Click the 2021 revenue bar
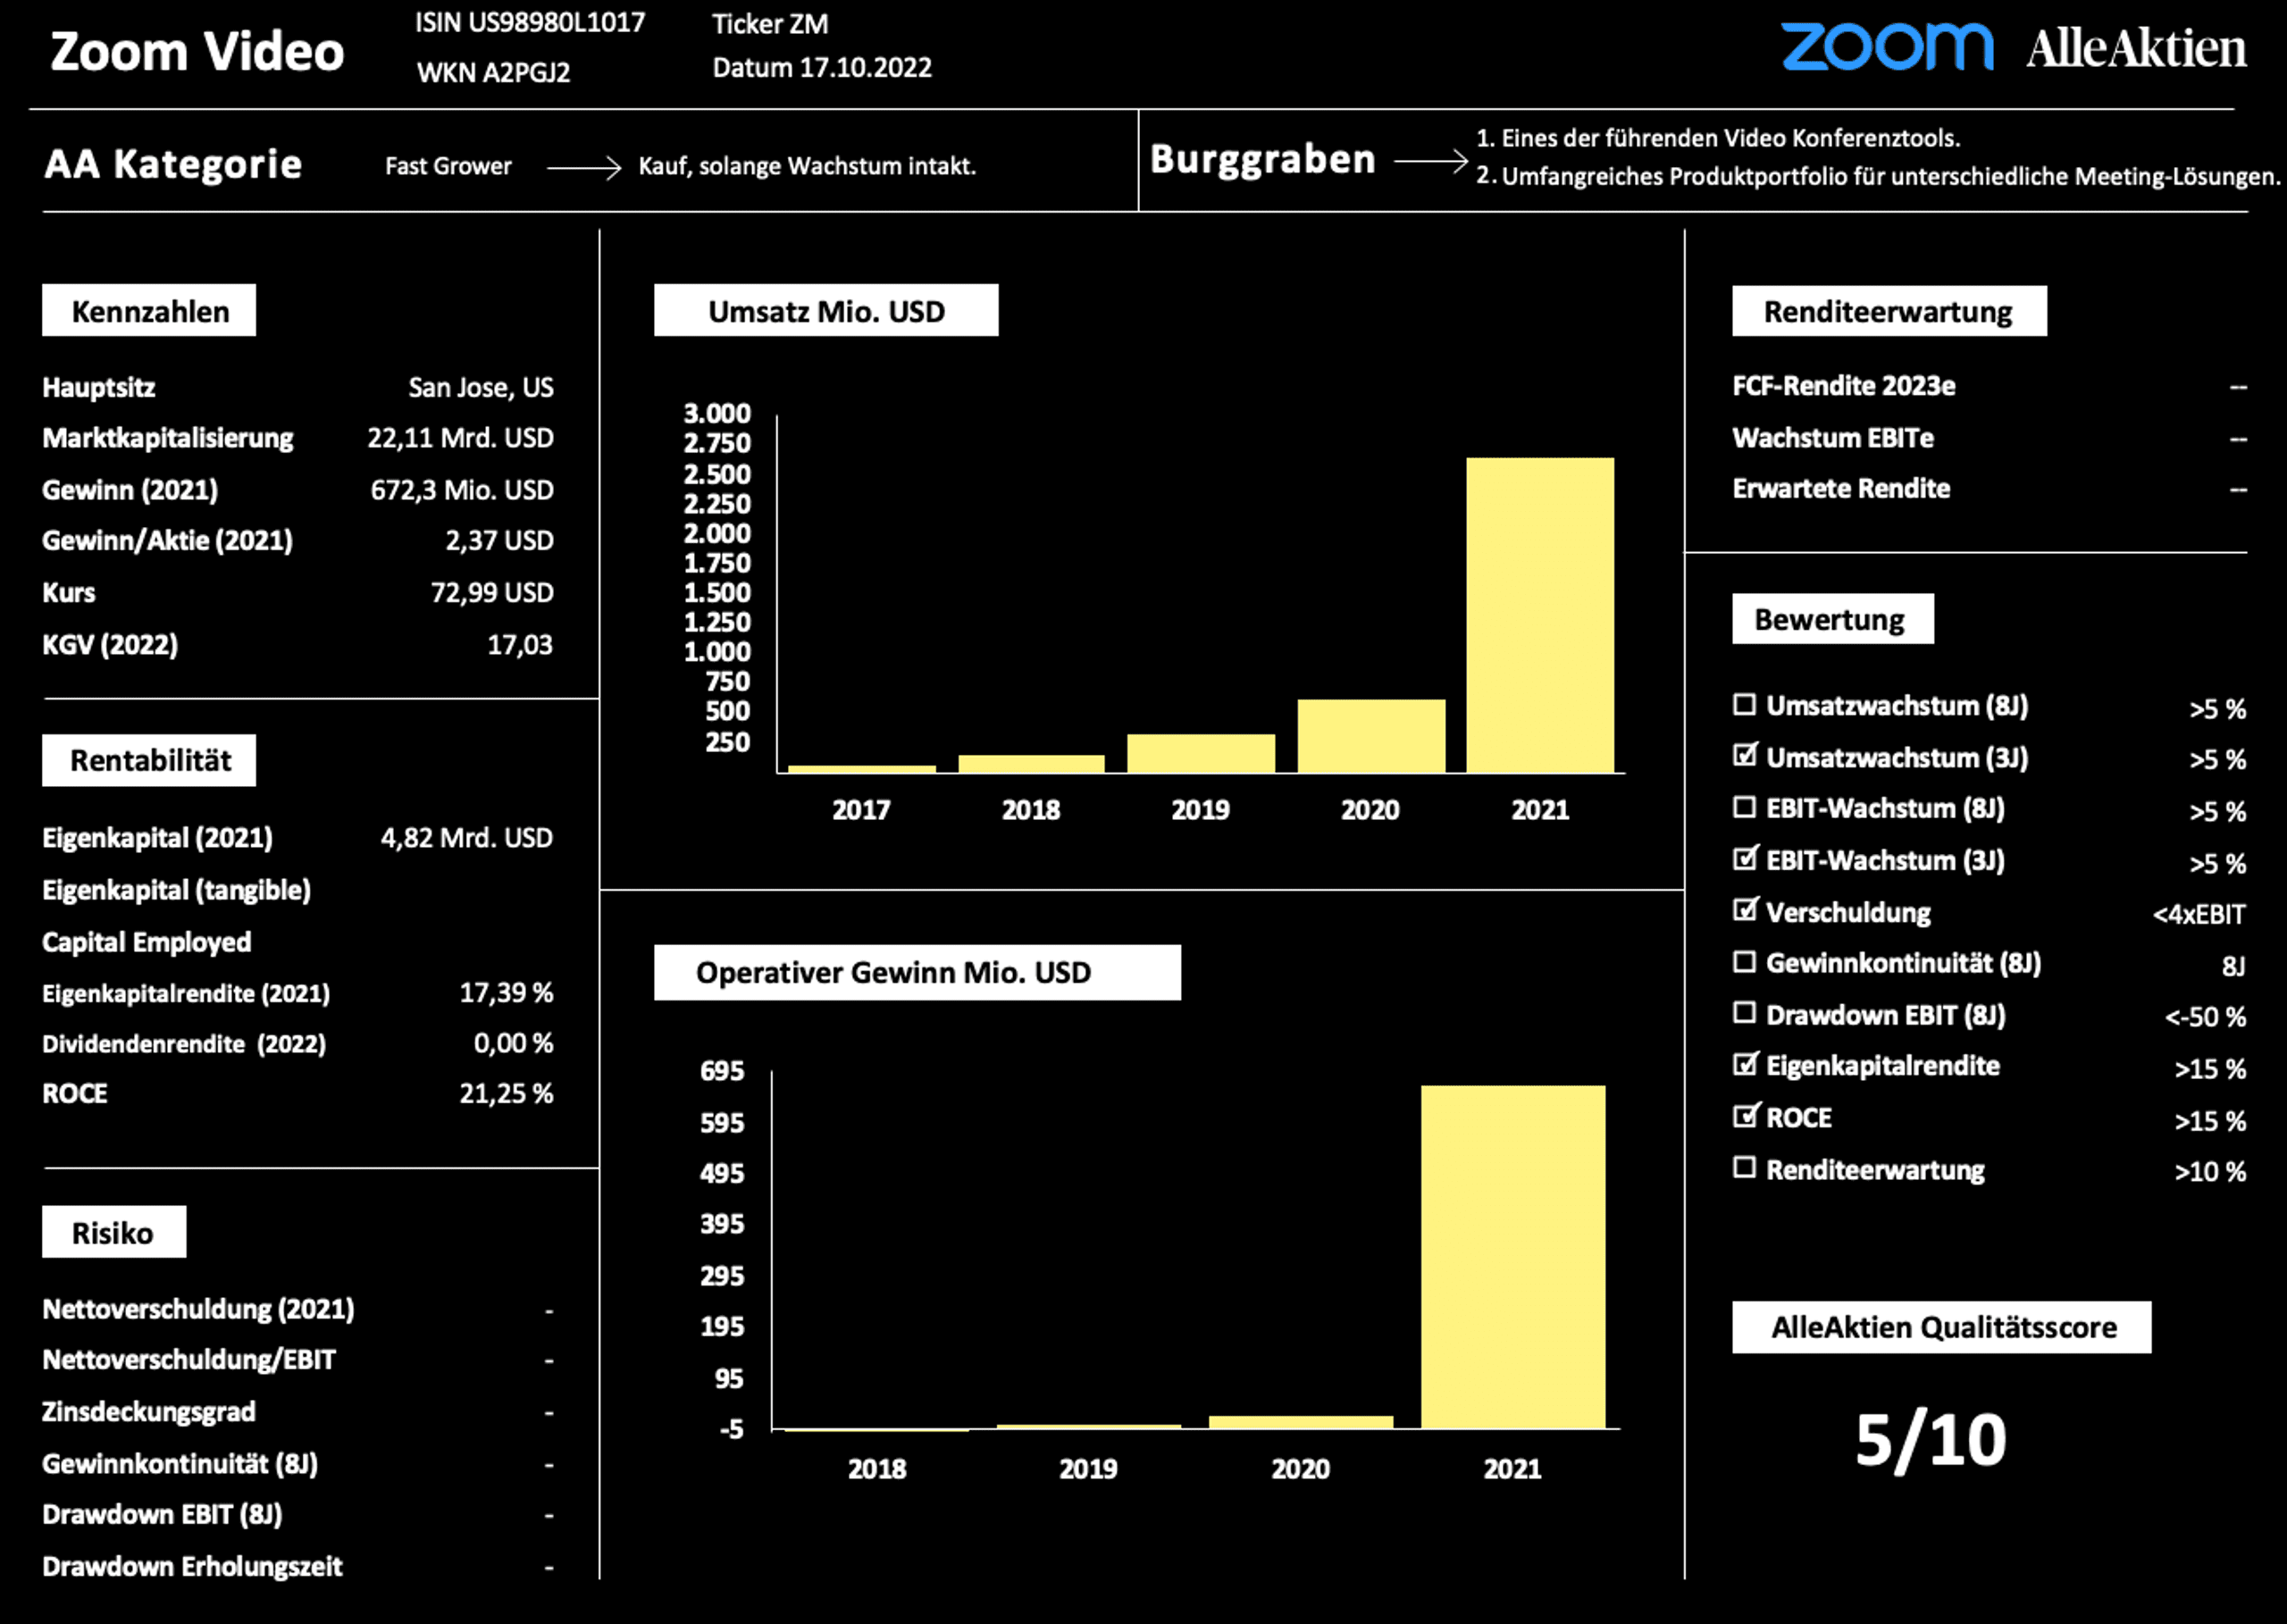This screenshot has width=2287, height=1624. pyautogui.click(x=1540, y=615)
